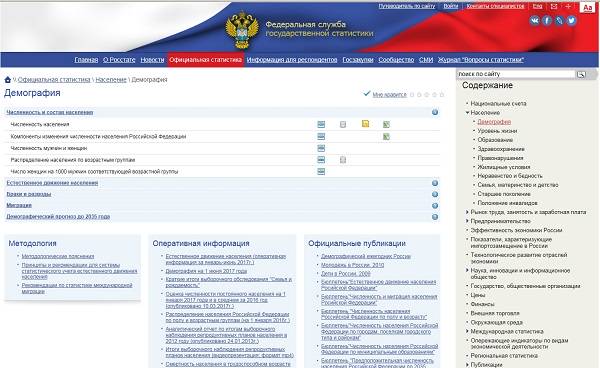This screenshot has width=600, height=368.
Task: Open the Главная menu item
Action: (86, 60)
